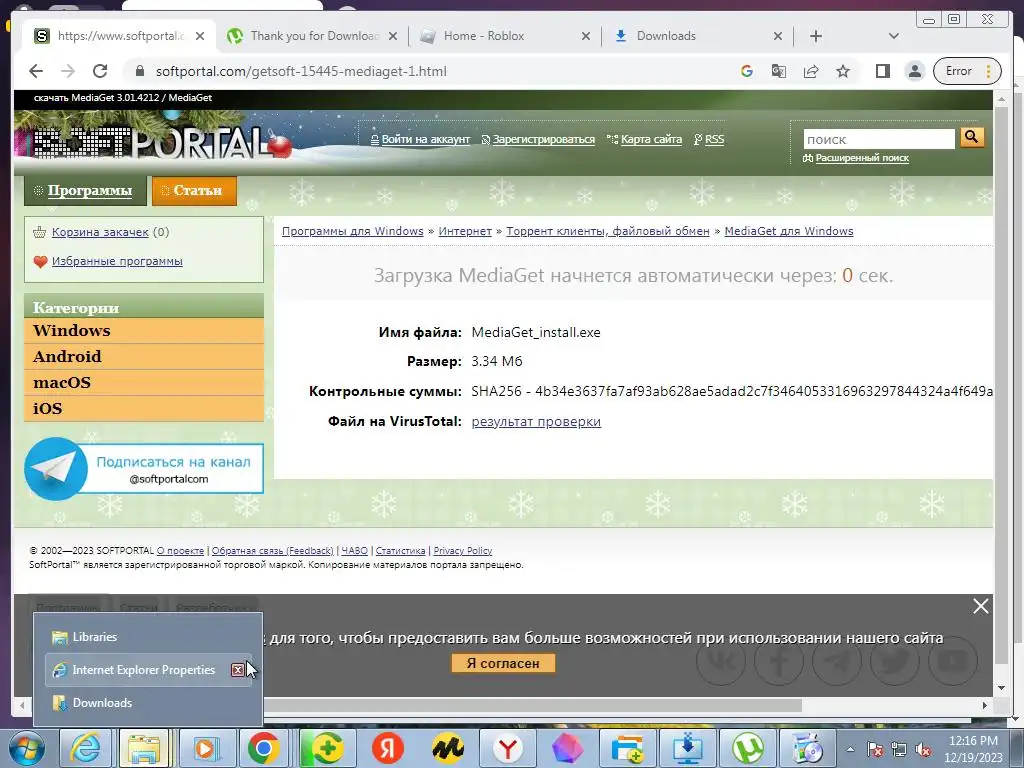The width and height of the screenshot is (1024, 768).
Task: Click the horizontal scrollbar thumb
Action: 532,705
